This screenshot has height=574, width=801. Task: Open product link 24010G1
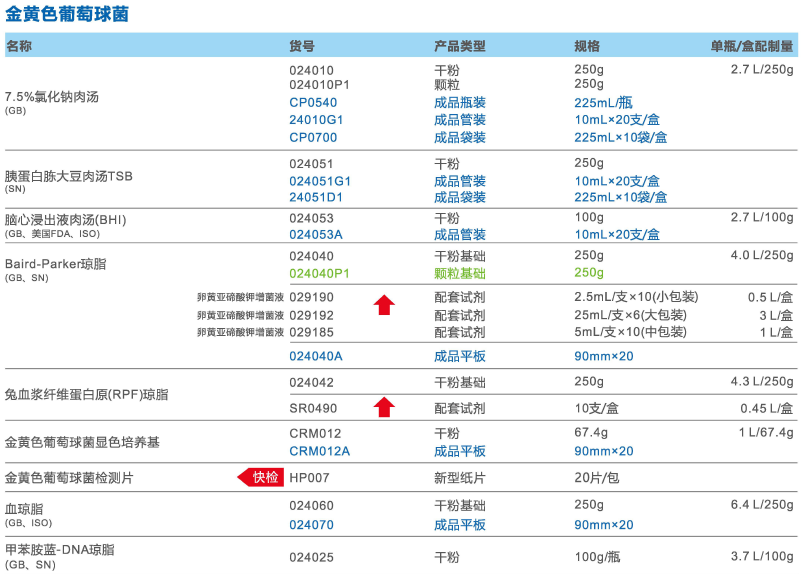tap(316, 120)
